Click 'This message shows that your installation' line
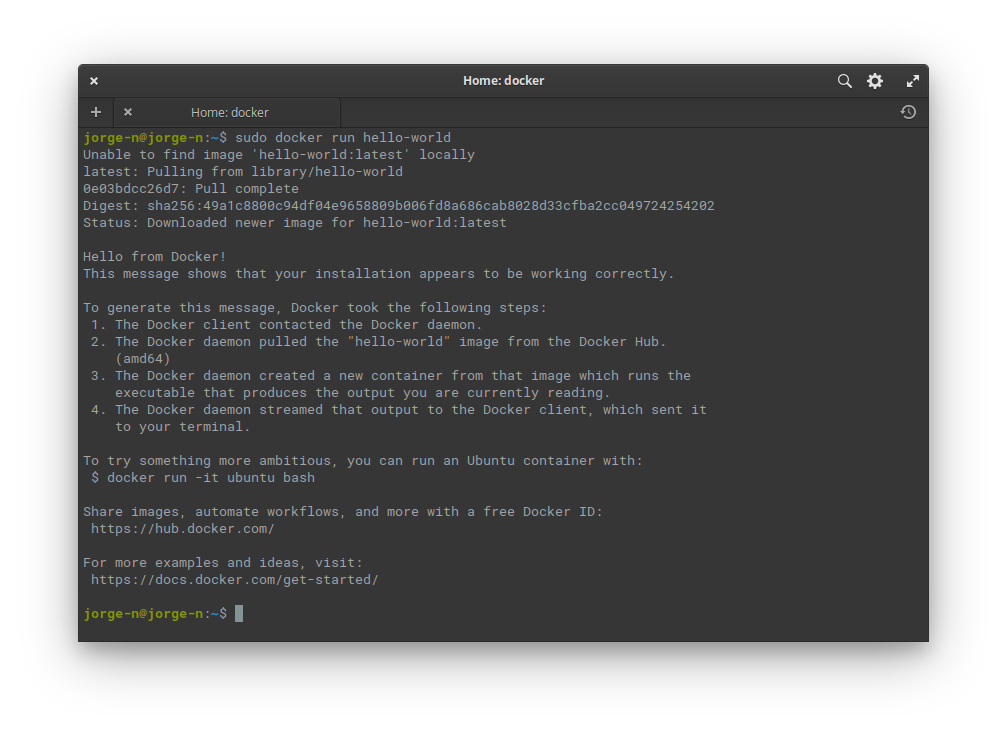The height and width of the screenshot is (734, 1007). click(378, 274)
